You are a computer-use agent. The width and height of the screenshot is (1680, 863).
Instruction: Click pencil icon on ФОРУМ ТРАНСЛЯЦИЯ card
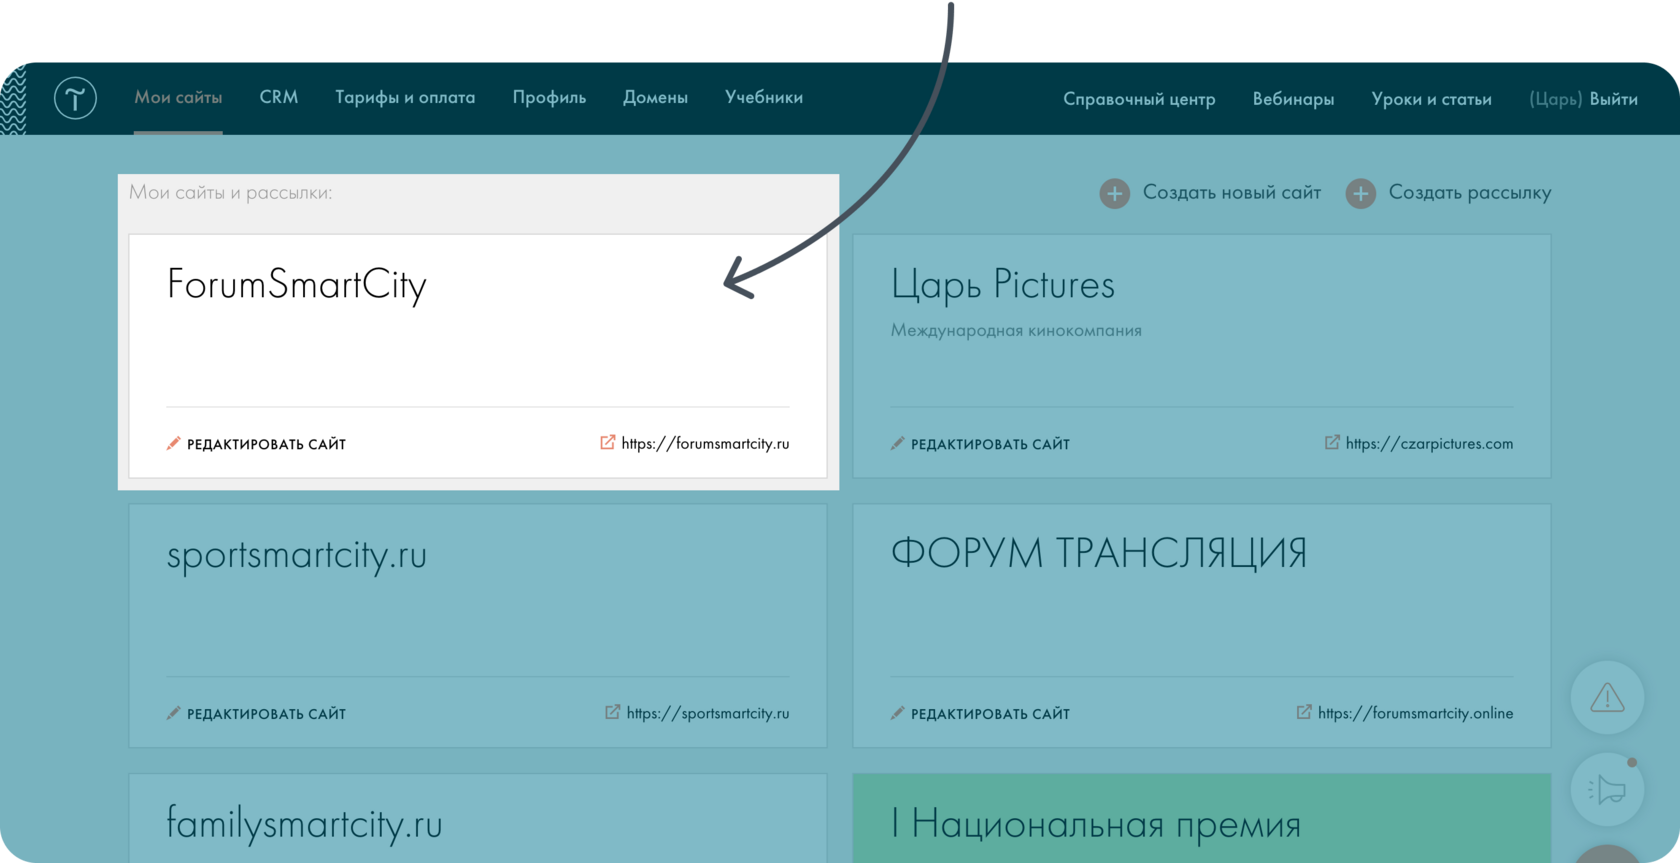[x=897, y=713]
